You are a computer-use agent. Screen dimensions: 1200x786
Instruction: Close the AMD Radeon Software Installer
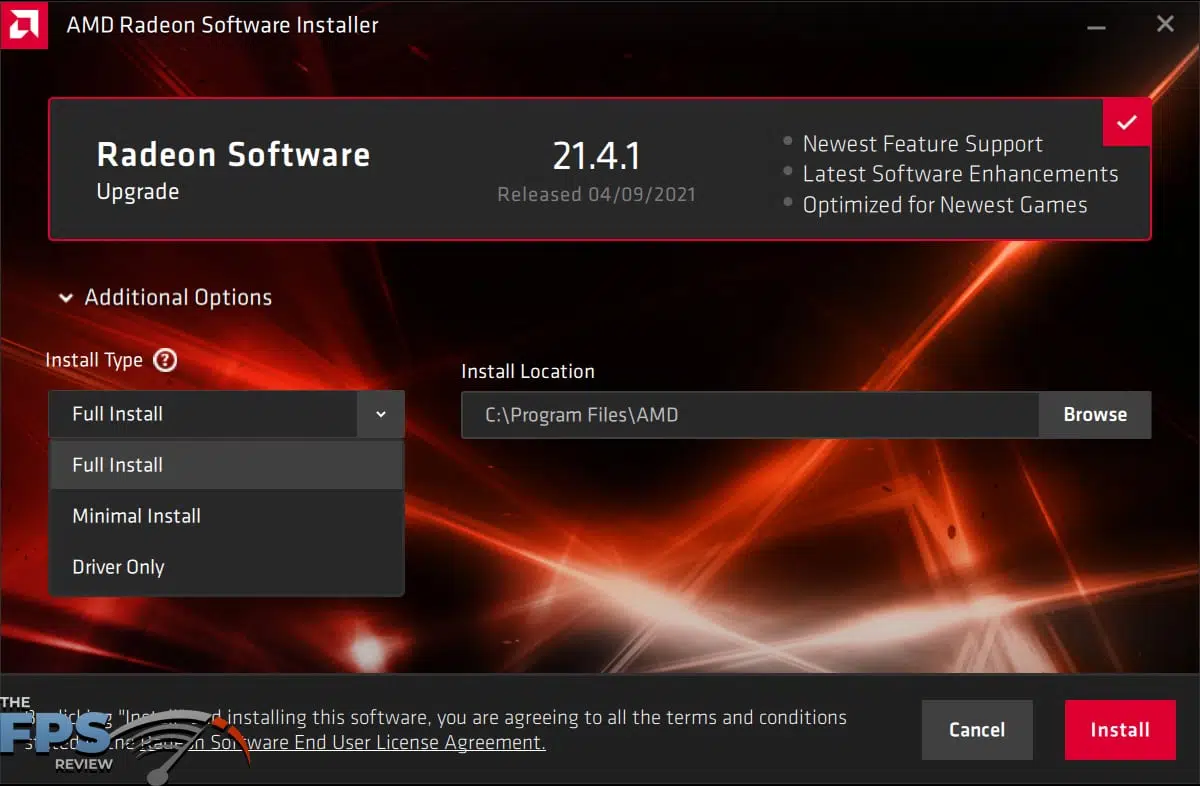pos(1165,24)
